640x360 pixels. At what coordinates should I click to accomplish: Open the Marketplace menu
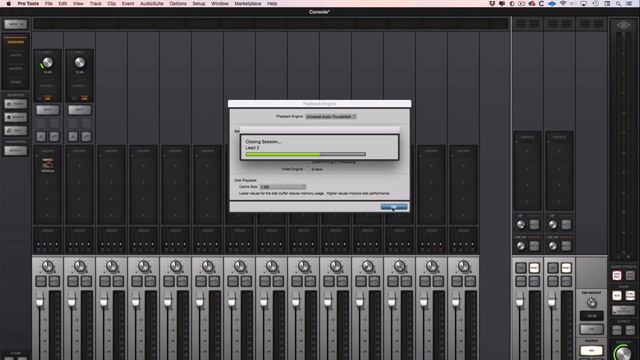tap(248, 4)
